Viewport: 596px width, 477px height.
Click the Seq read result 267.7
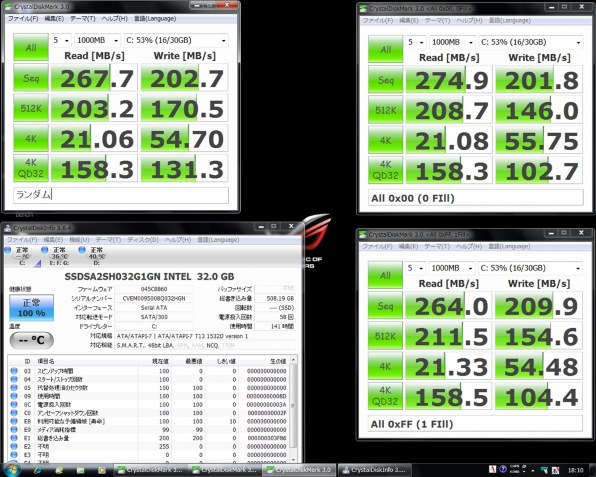tap(94, 78)
